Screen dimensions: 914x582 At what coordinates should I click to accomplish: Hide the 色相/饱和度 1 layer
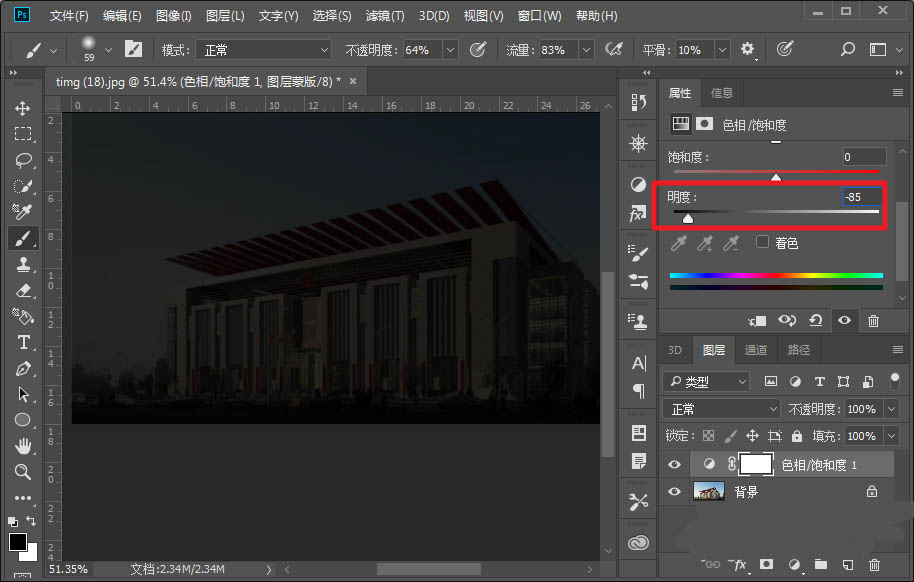click(675, 465)
